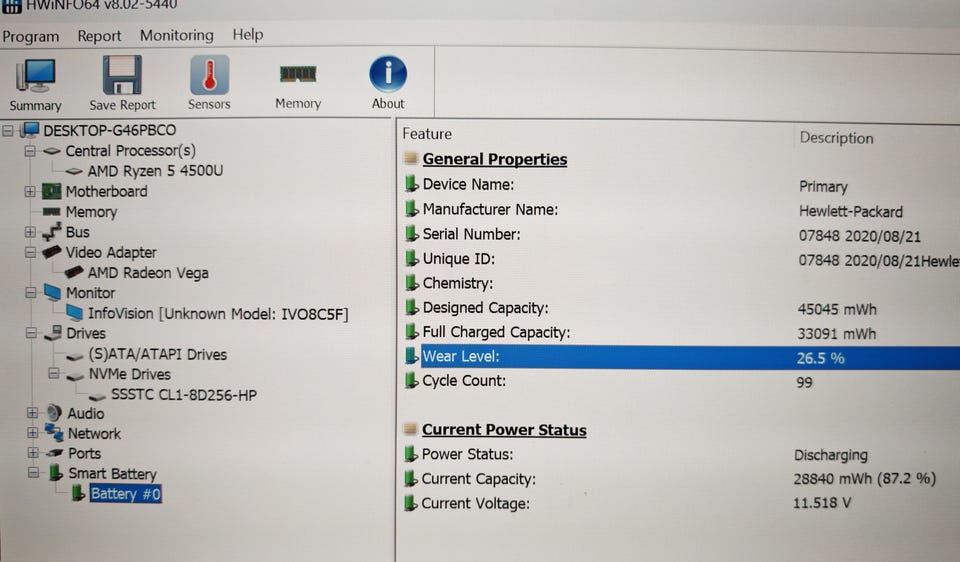The height and width of the screenshot is (562, 960).
Task: Expand the Audio node
Action: tap(32, 413)
